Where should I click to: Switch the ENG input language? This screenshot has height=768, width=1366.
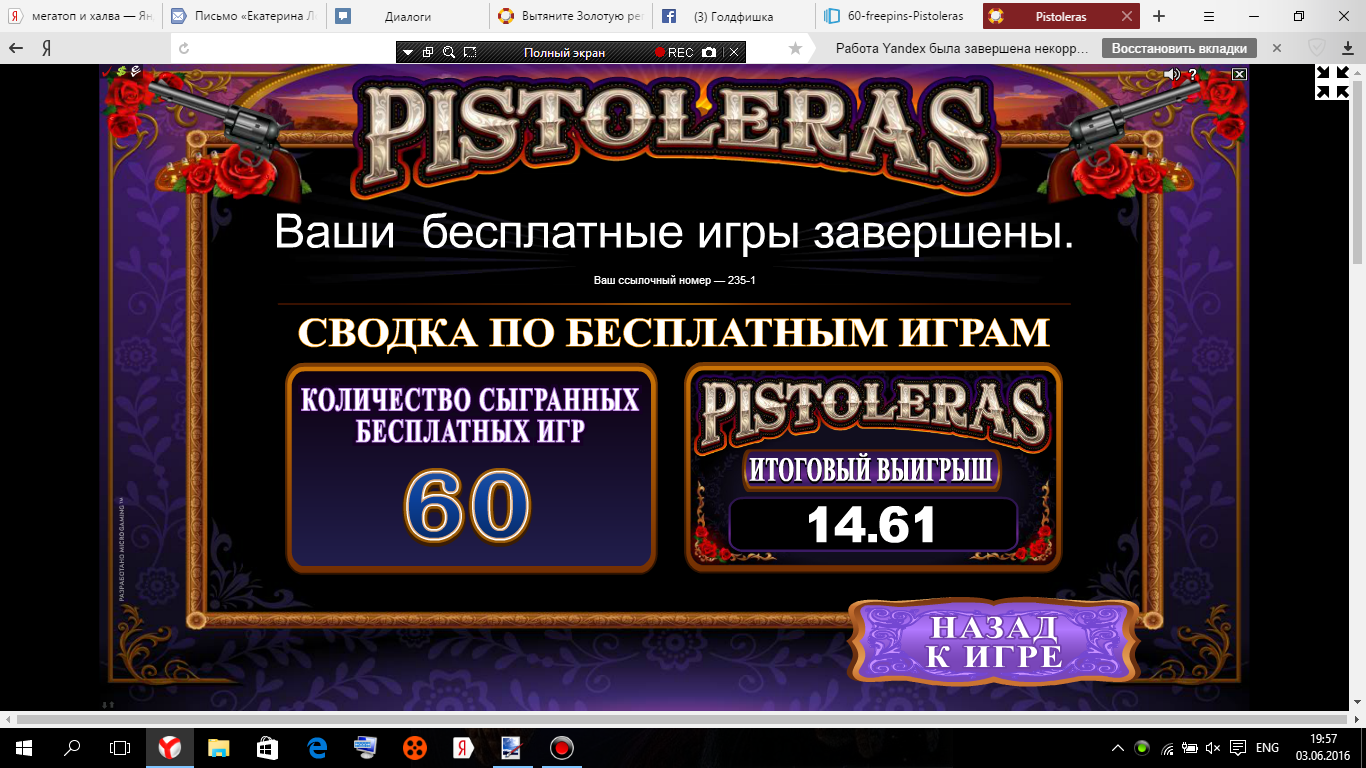pos(1267,748)
